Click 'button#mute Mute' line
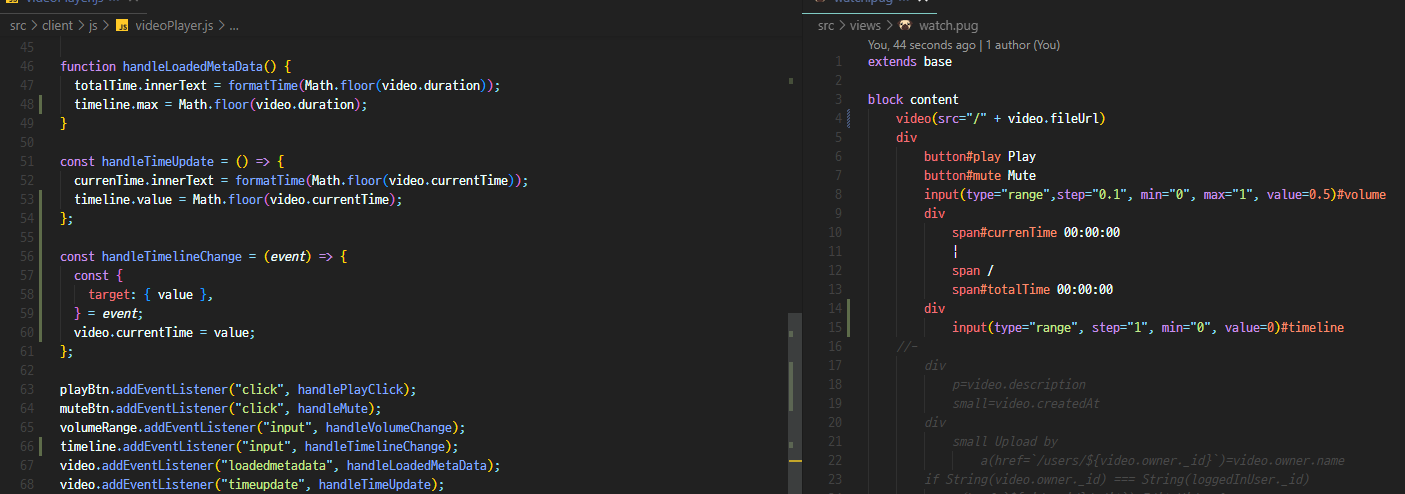 980,175
